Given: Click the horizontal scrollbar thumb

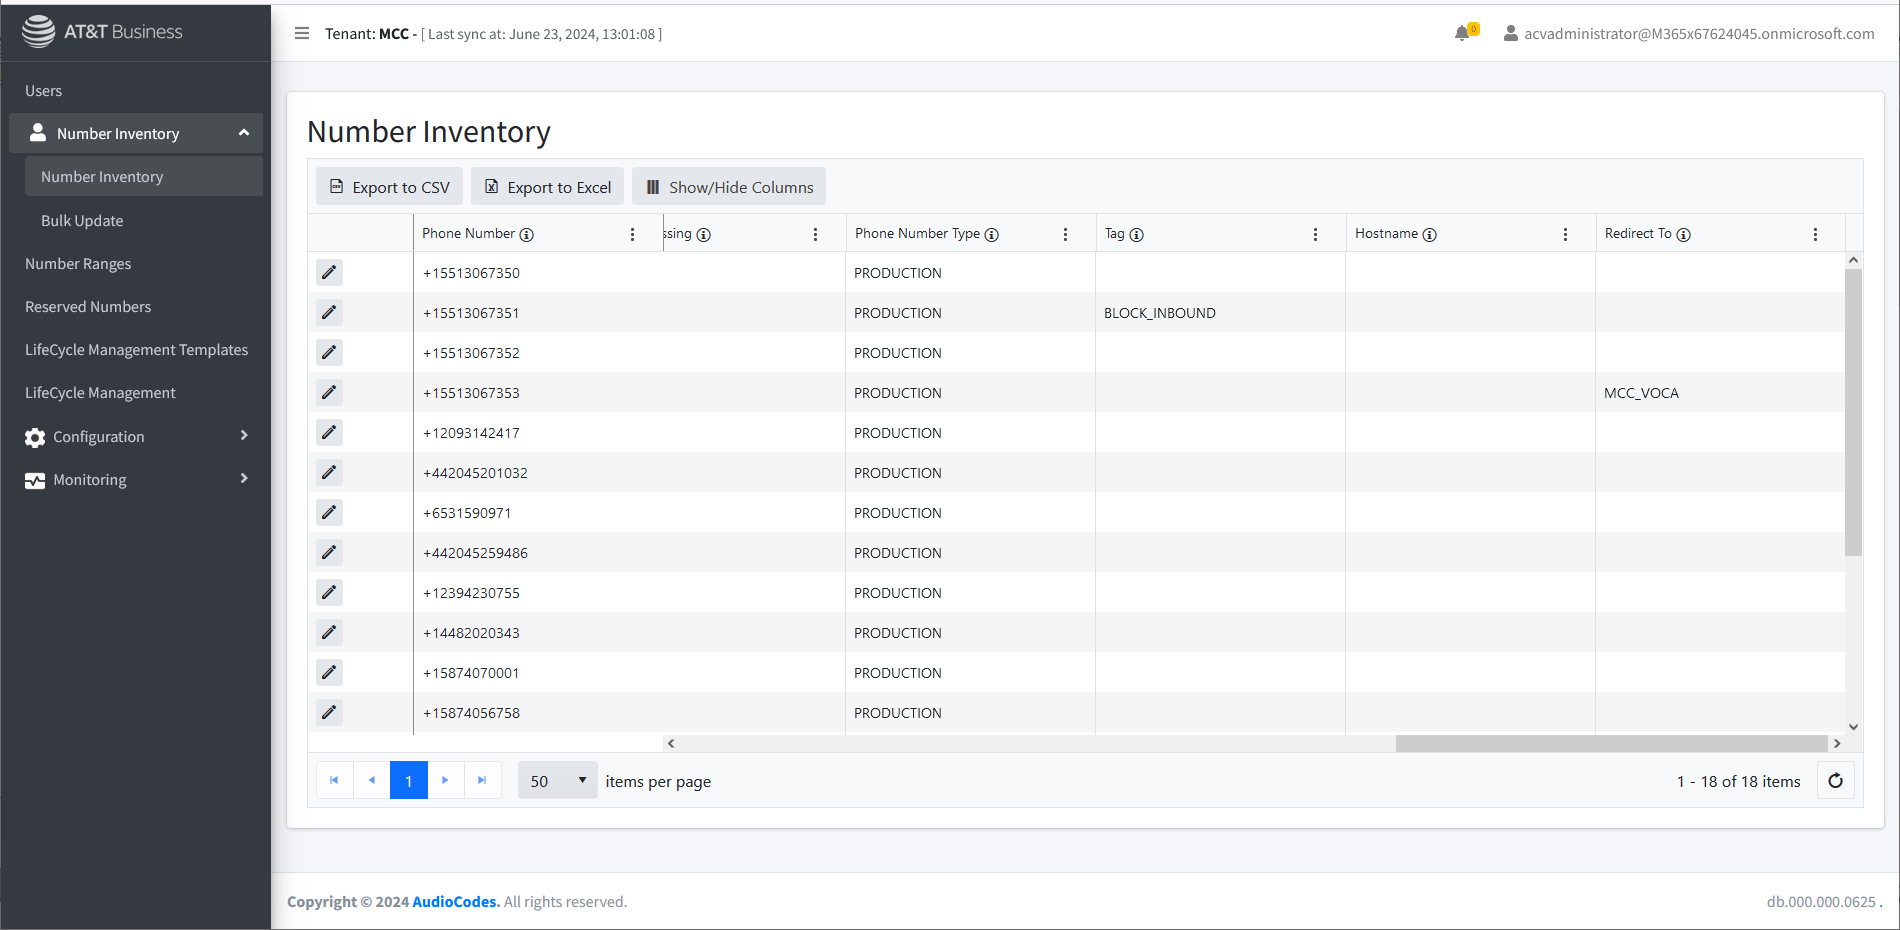Looking at the screenshot, I should coord(1610,744).
